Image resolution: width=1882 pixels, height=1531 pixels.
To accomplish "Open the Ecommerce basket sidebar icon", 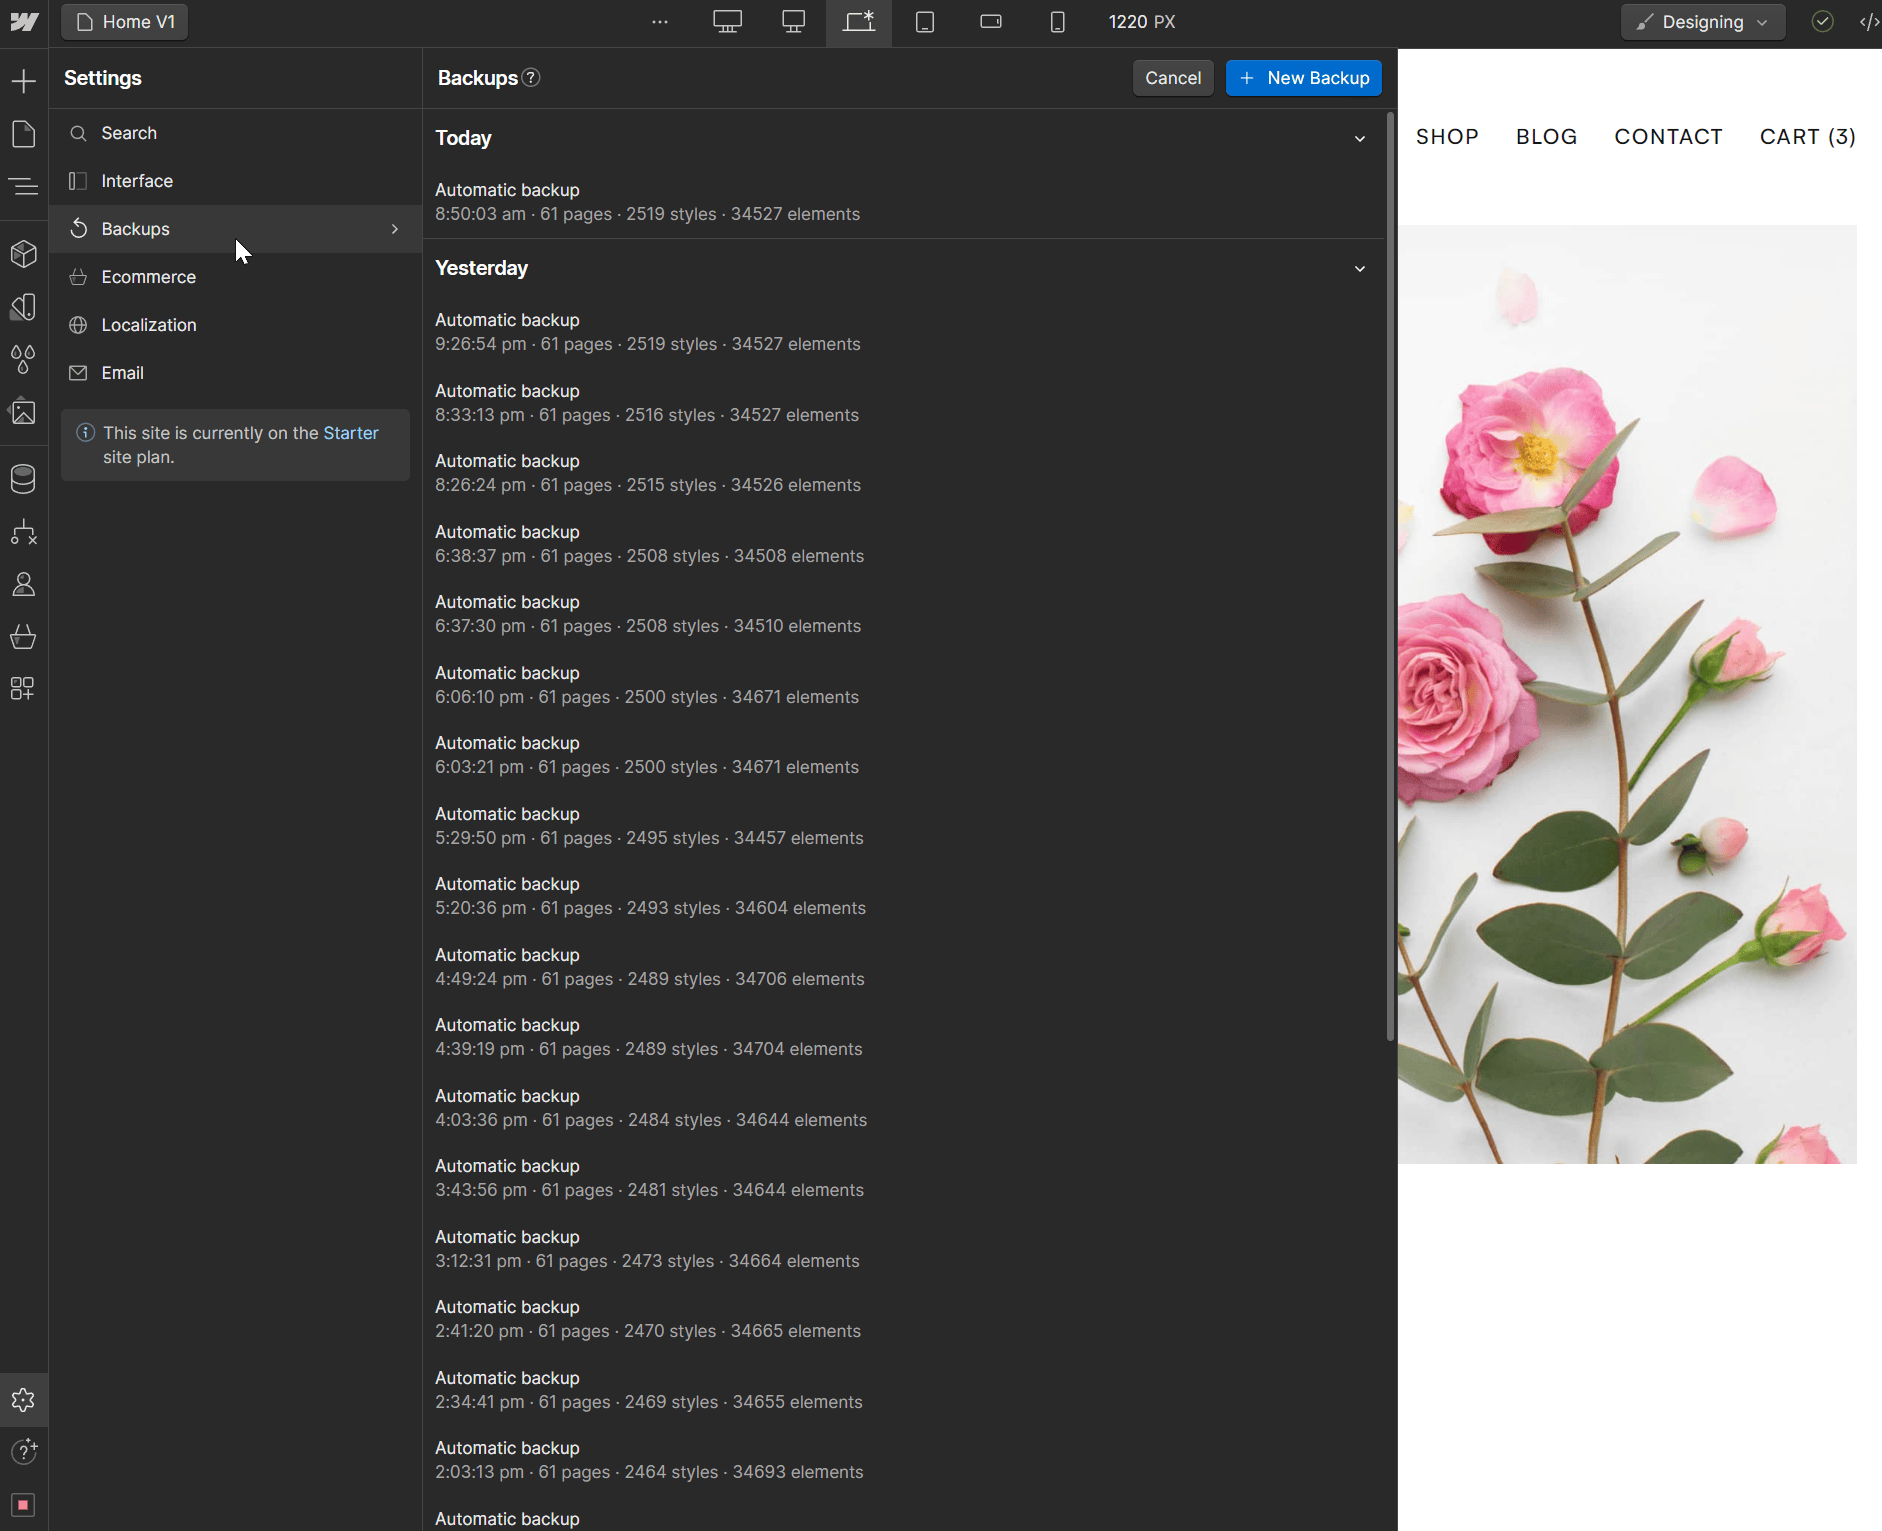I will [24, 637].
